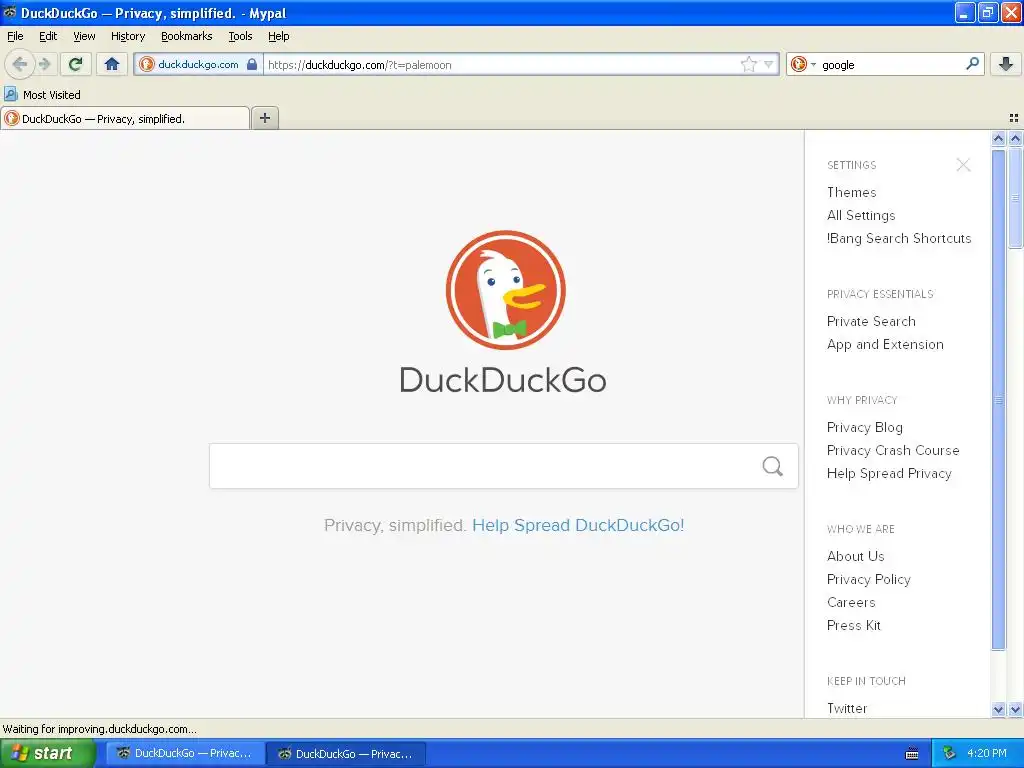
Task: Open the Most Visited bookmarks folder
Action: point(42,95)
